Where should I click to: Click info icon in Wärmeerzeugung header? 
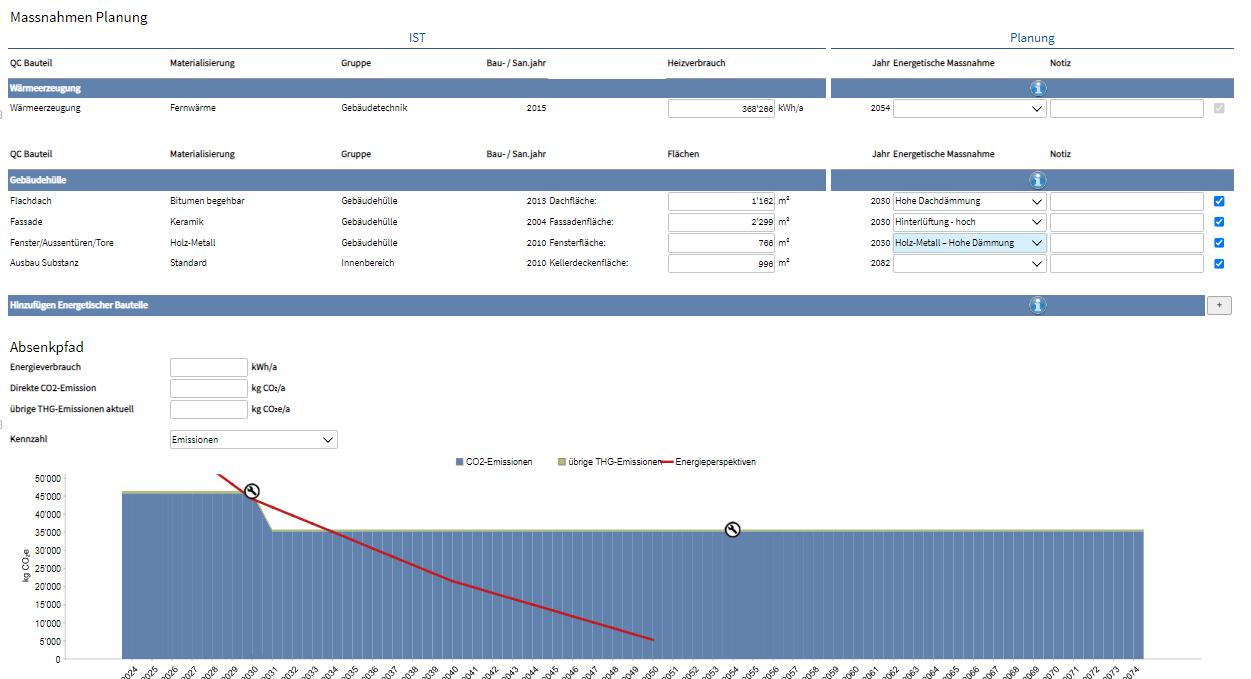pyautogui.click(x=1037, y=88)
